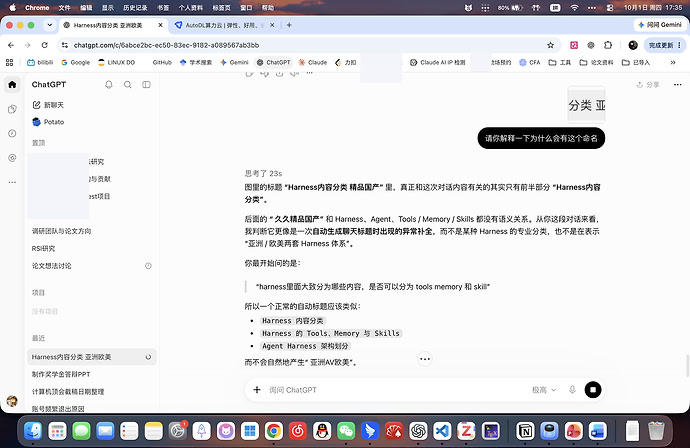This screenshot has height=448, width=690.
Task: Click the microphone dictation icon
Action: [x=572, y=389]
